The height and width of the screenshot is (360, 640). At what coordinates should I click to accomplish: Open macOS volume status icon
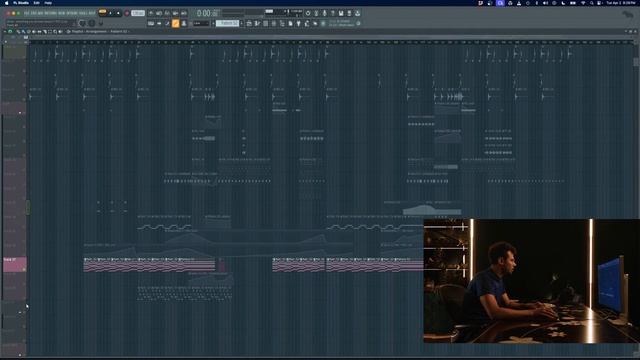coord(545,3)
